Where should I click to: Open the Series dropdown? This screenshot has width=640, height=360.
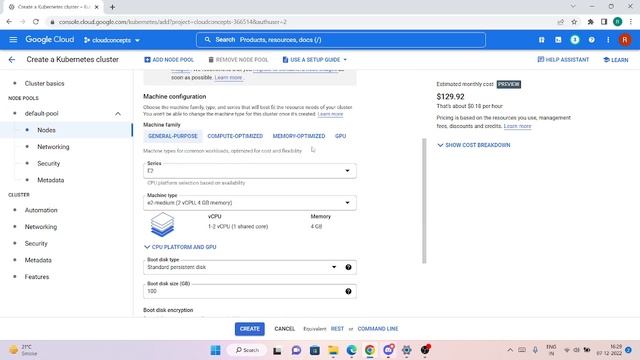[249, 171]
